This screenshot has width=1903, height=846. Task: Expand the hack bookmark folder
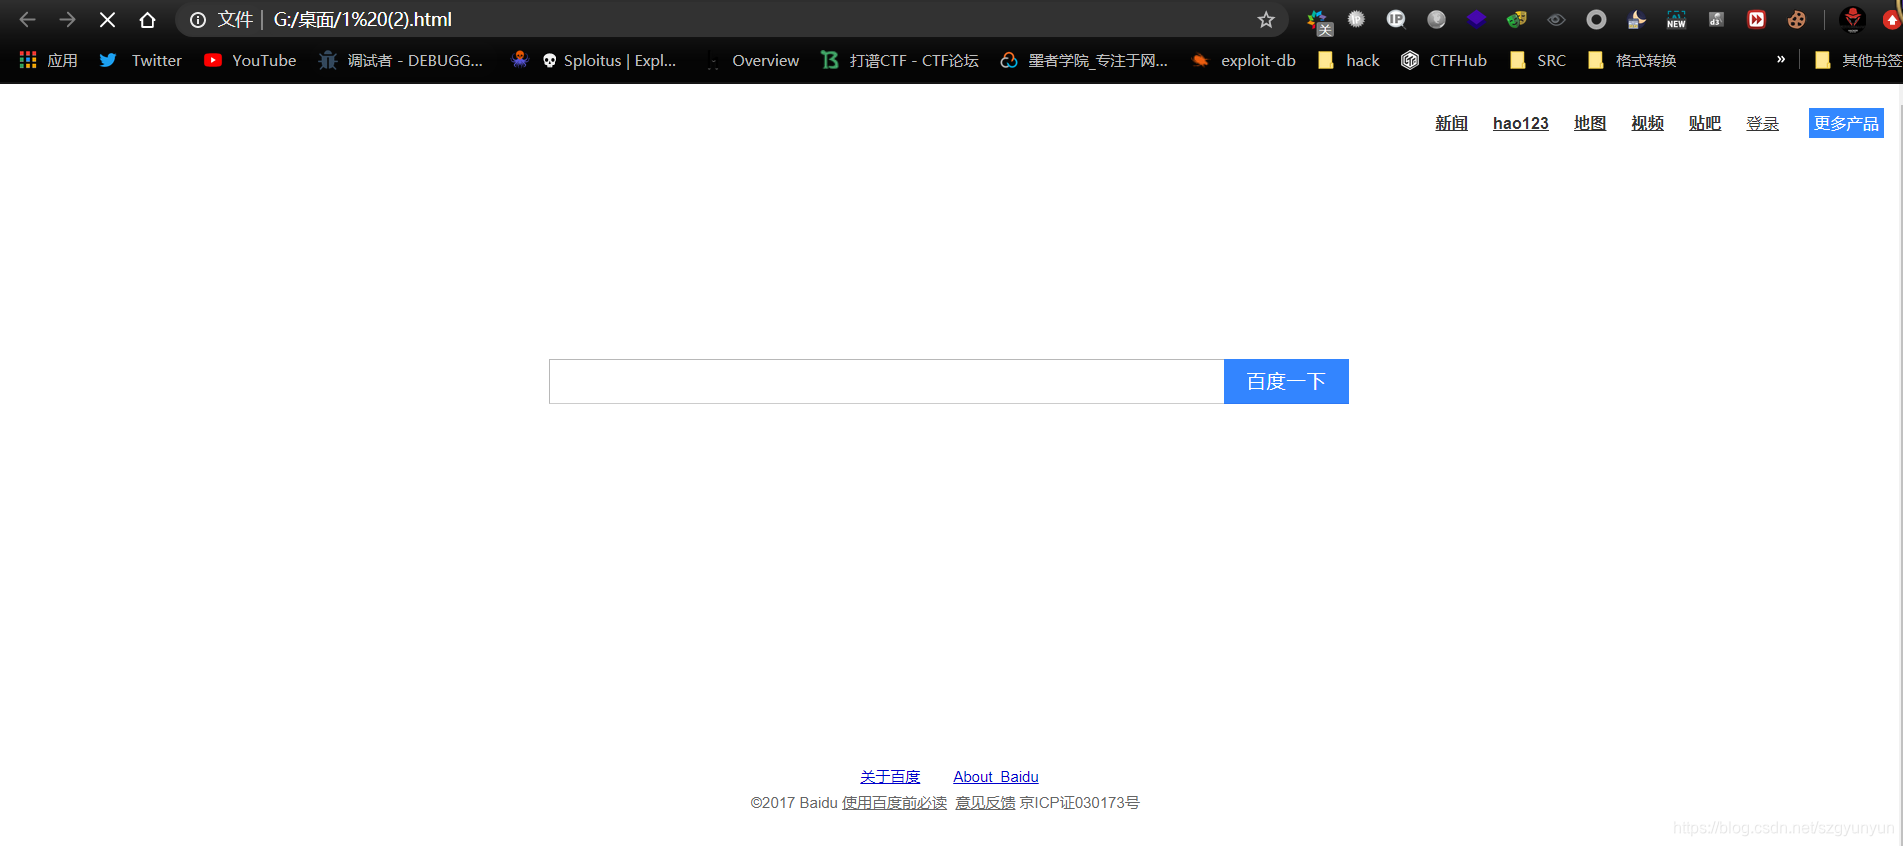coord(1348,60)
